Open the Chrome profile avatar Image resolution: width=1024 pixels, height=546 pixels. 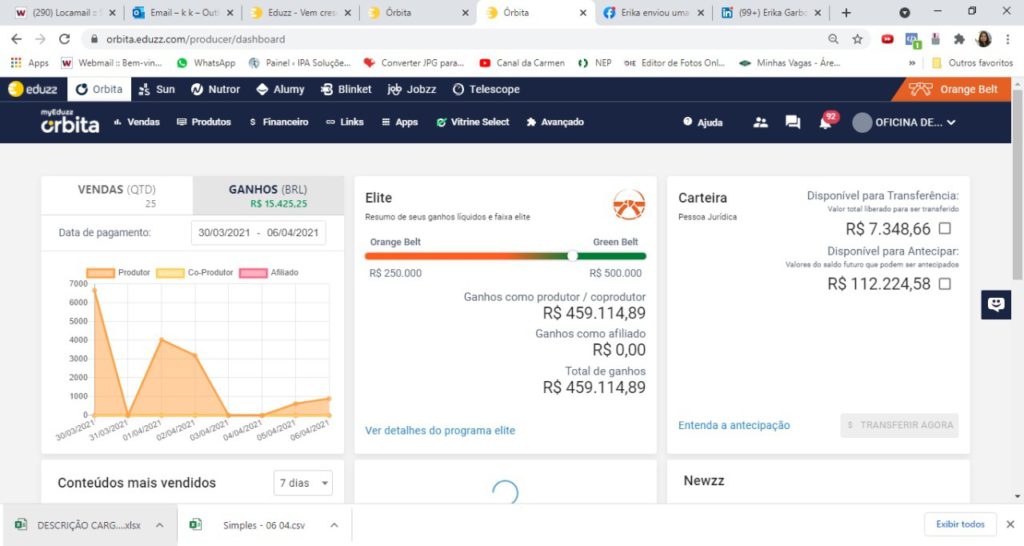point(984,39)
